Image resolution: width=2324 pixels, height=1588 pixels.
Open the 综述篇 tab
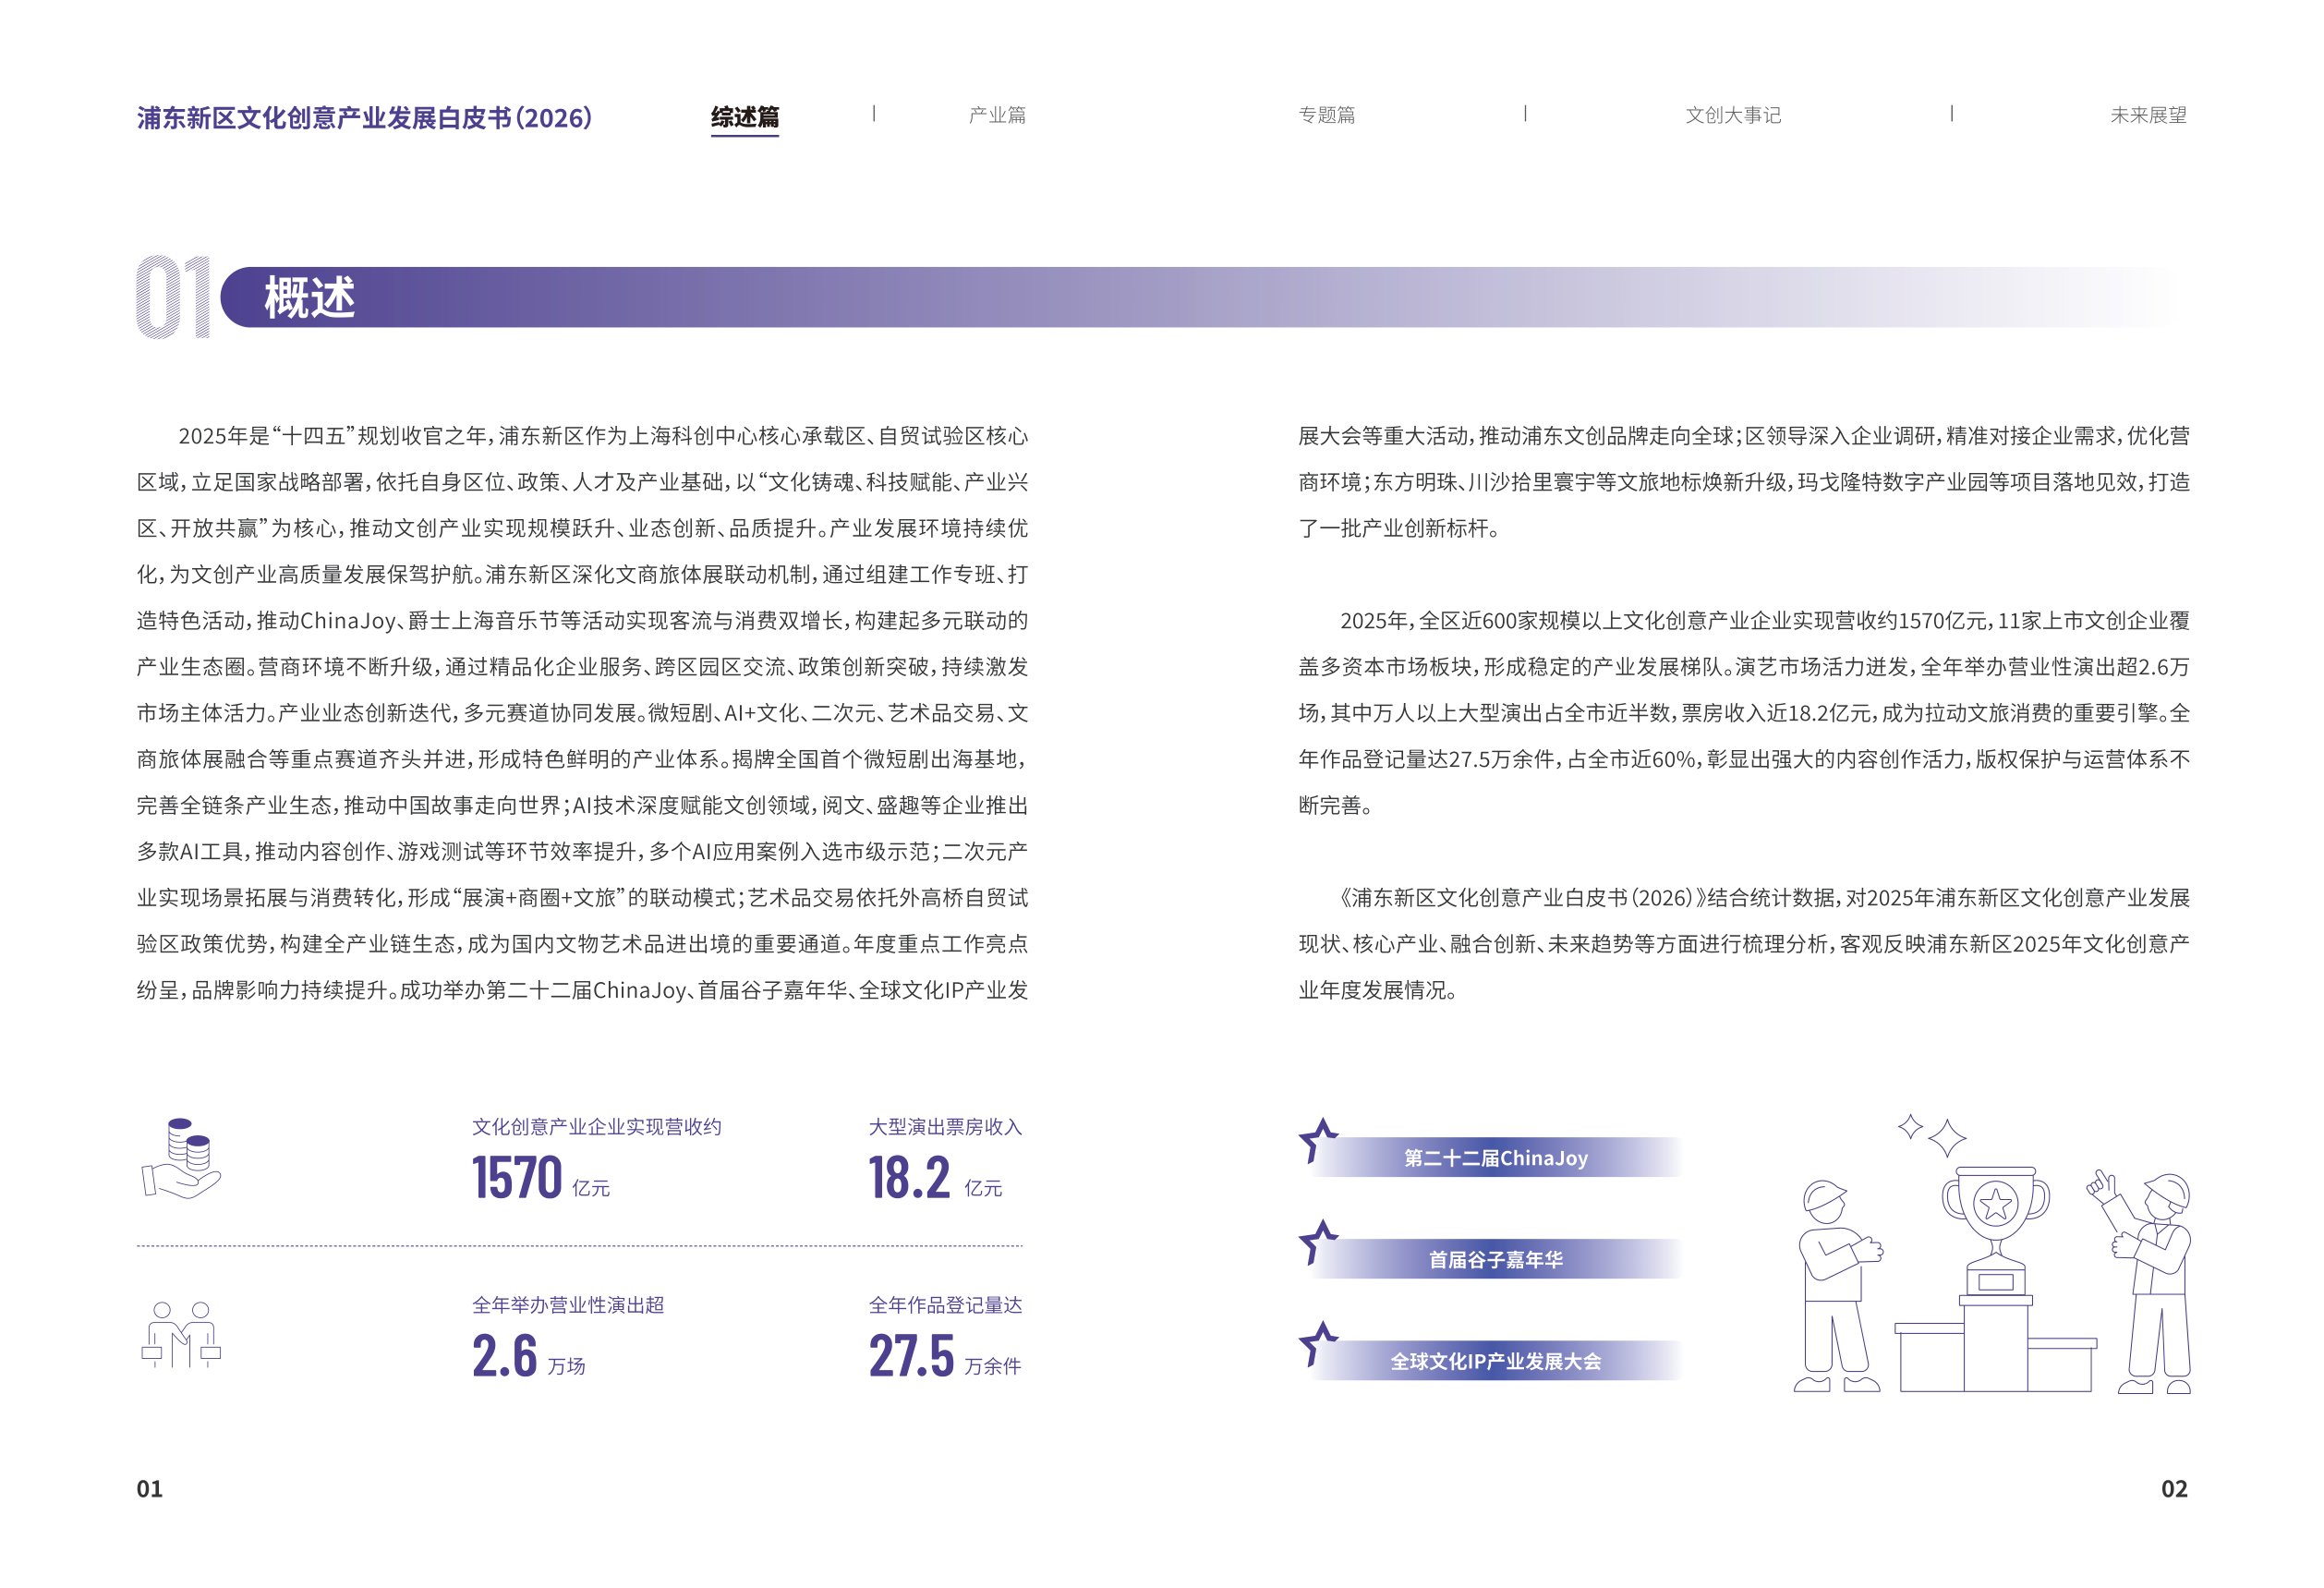tap(744, 117)
